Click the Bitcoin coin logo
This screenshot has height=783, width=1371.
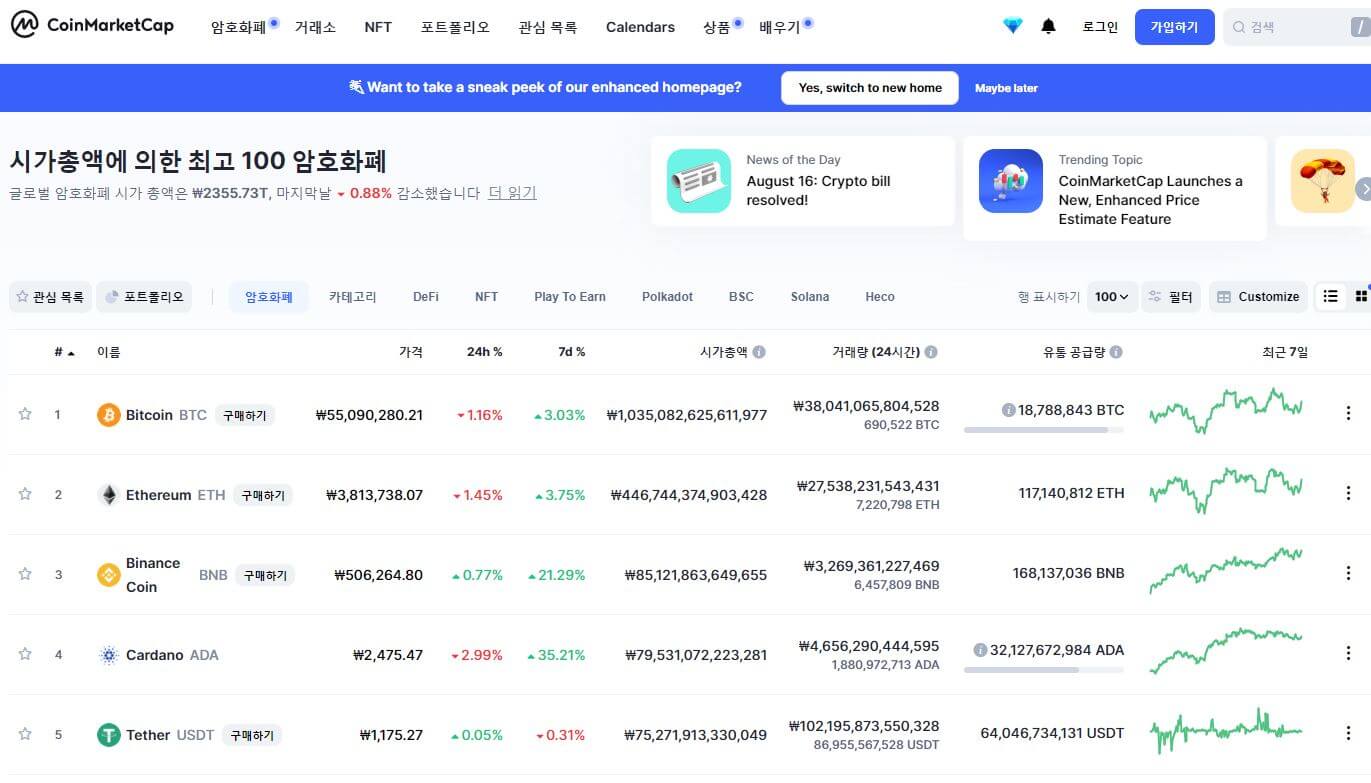pyautogui.click(x=108, y=415)
